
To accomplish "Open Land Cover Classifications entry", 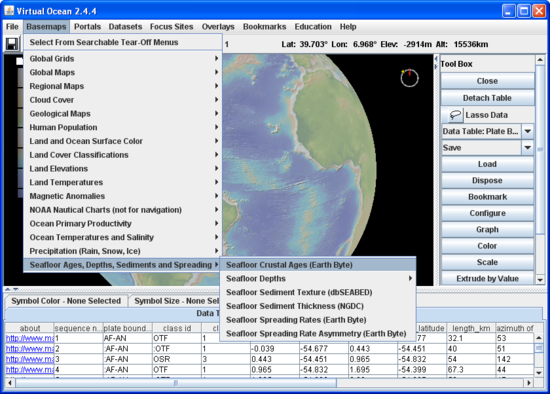I will click(x=122, y=155).
